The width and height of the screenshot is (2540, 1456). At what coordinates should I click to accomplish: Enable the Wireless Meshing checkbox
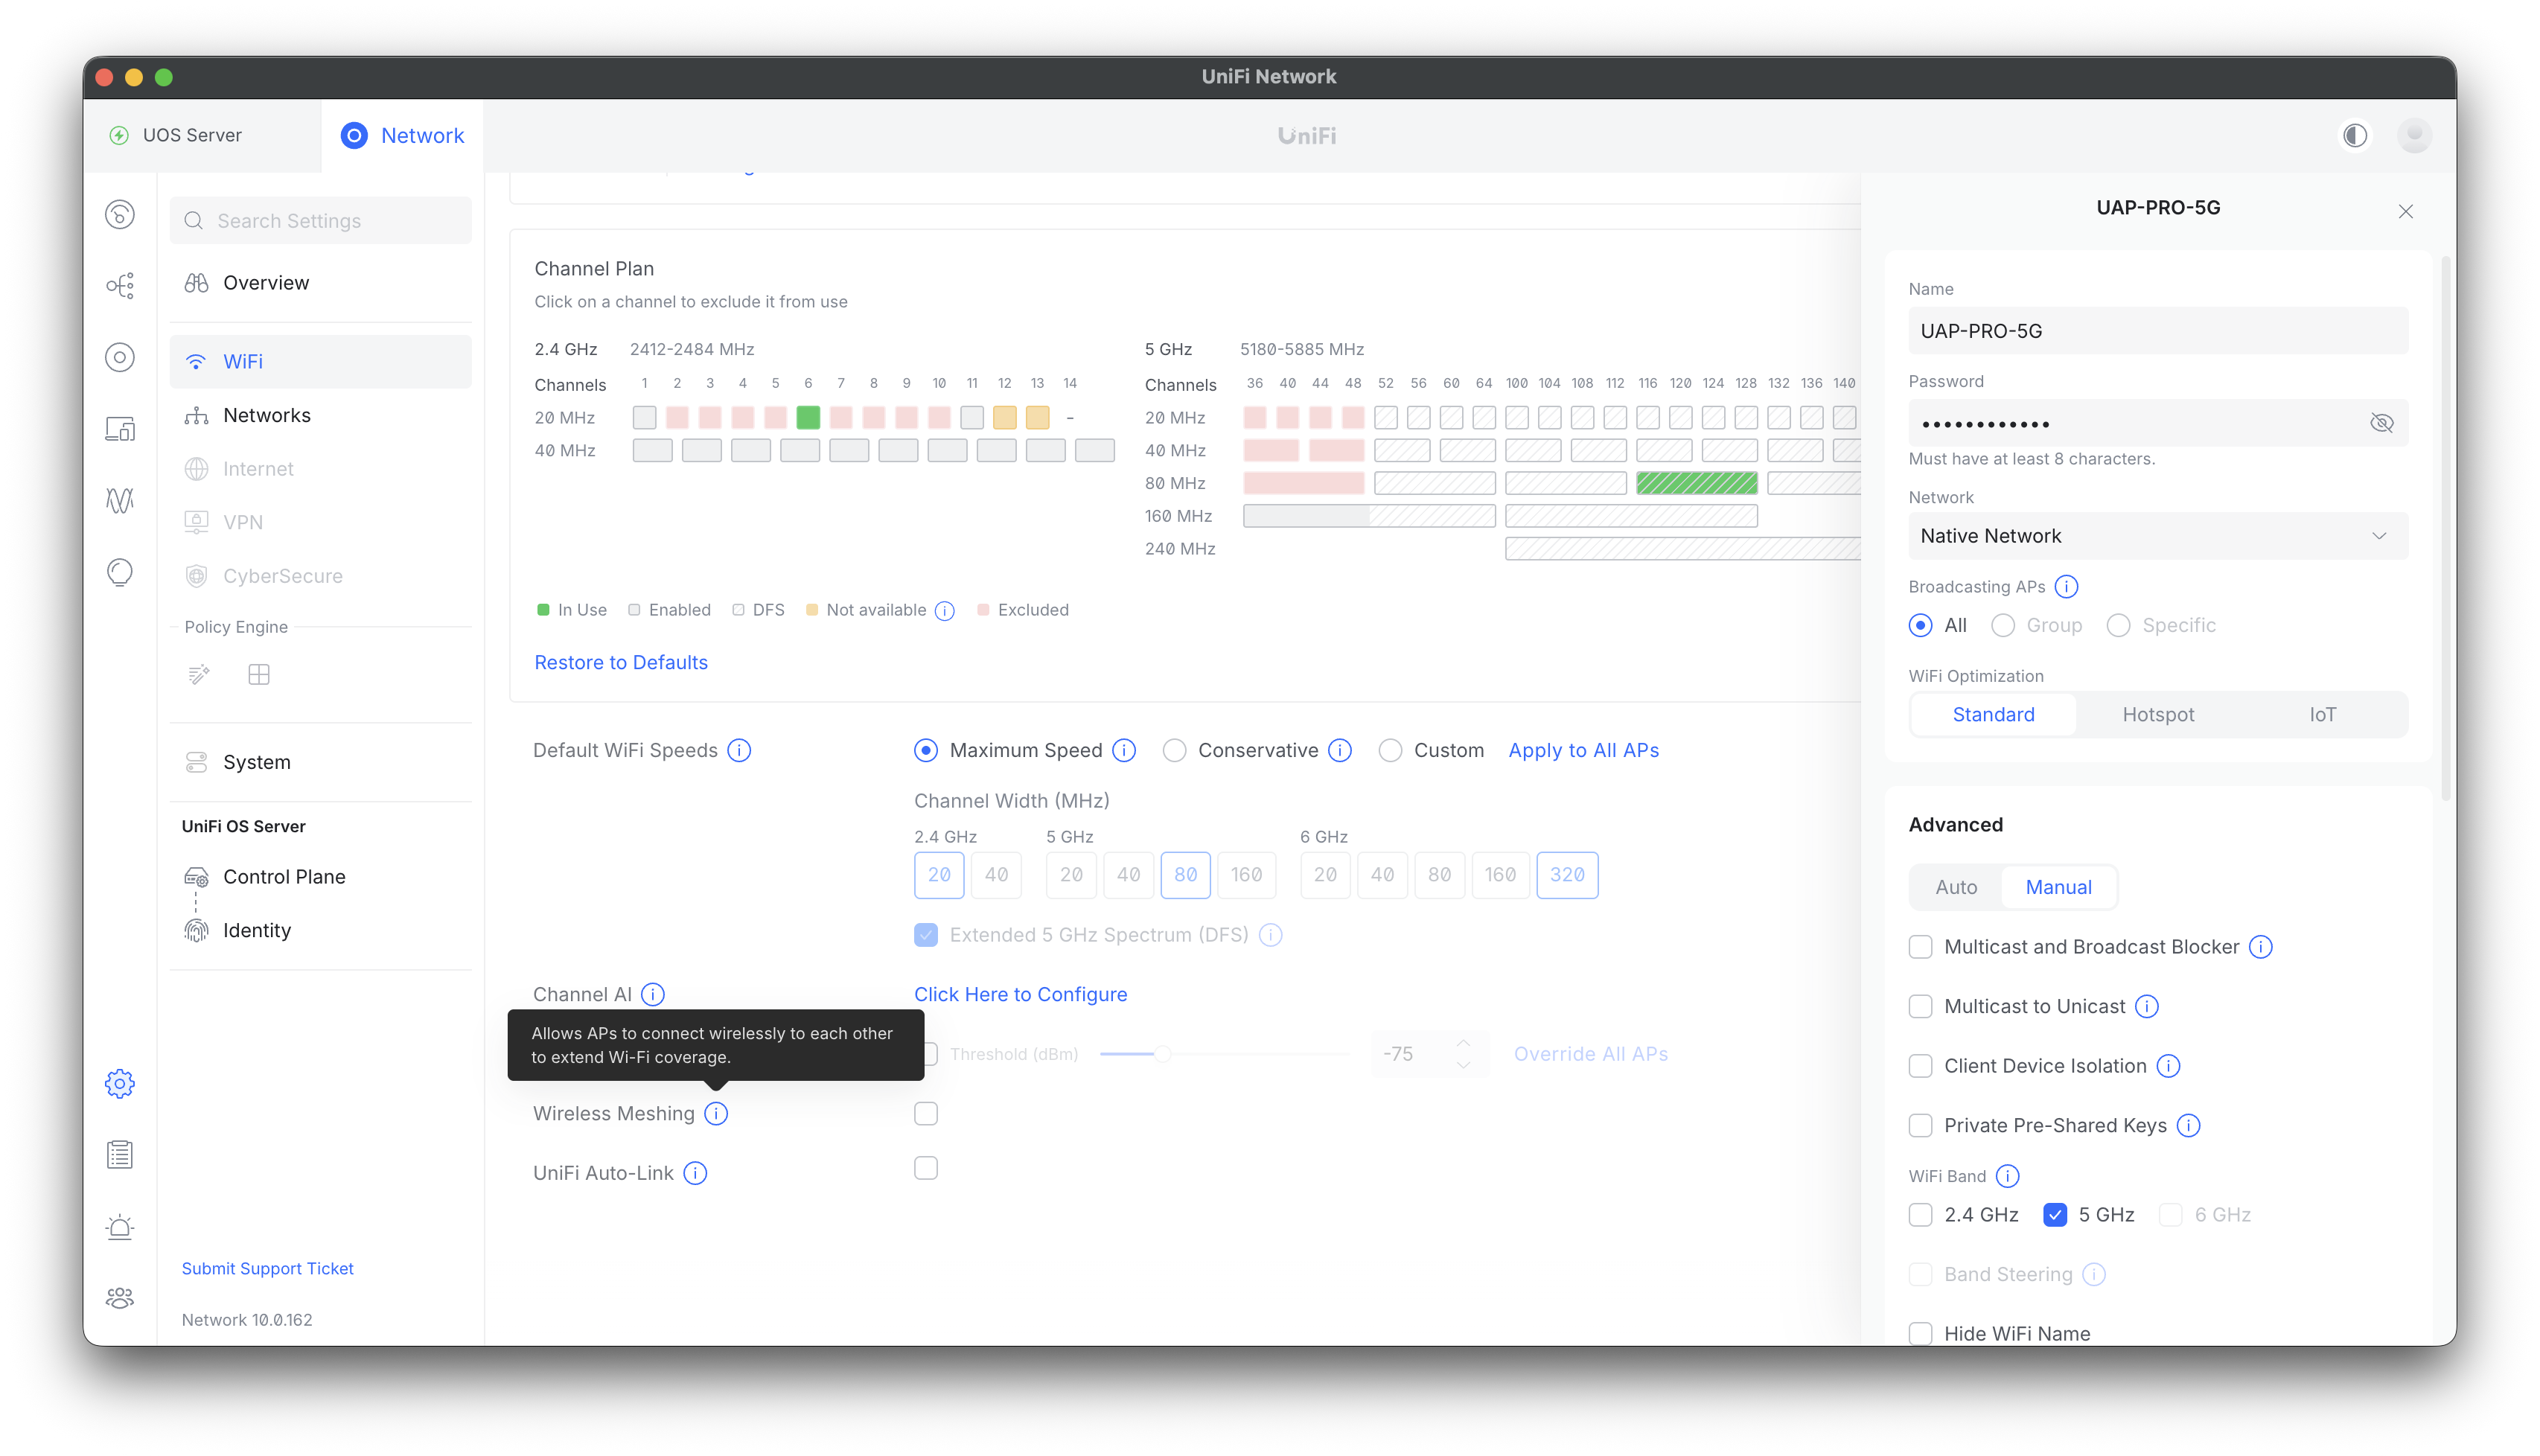pyautogui.click(x=926, y=1113)
